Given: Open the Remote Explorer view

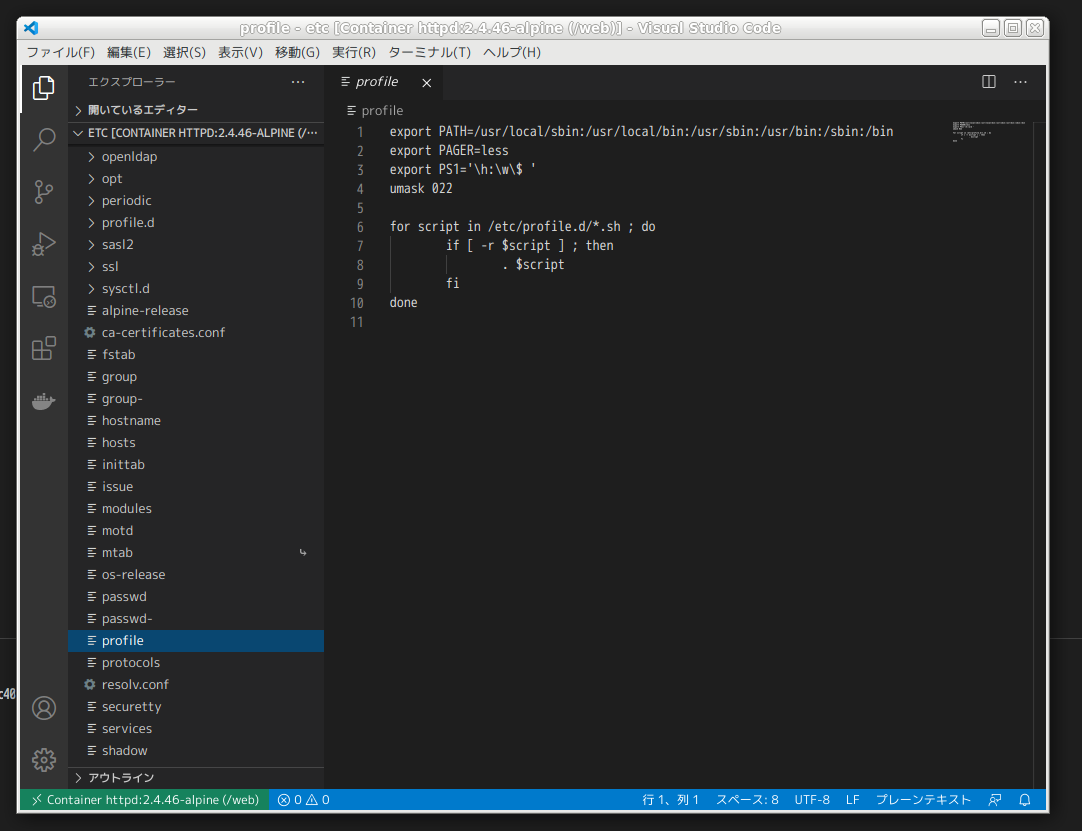Looking at the screenshot, I should (x=43, y=297).
